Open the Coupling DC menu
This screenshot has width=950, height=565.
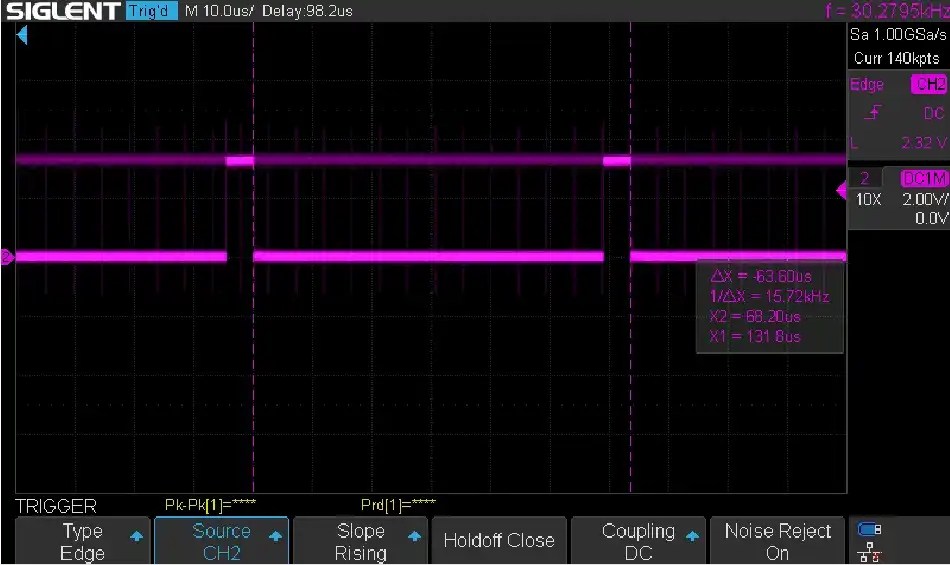638,541
